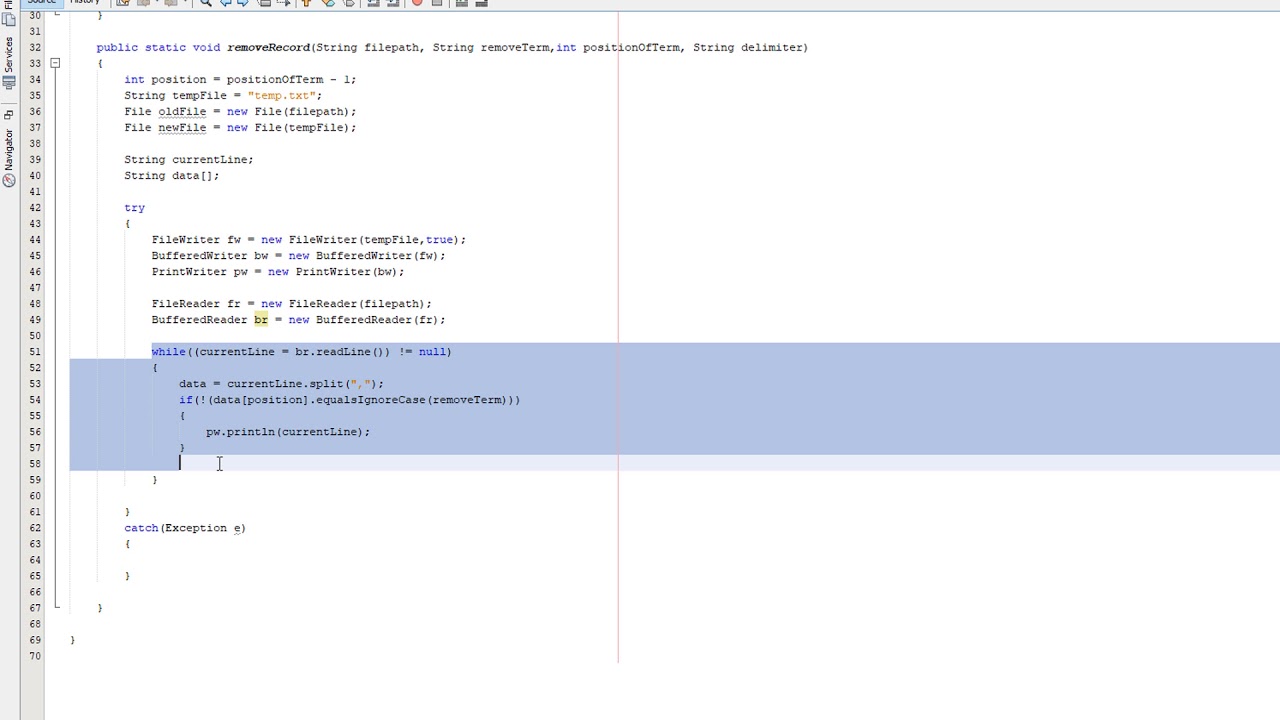Viewport: 1280px width, 720px height.
Task: Click the while keyword on line 51
Action: (168, 351)
